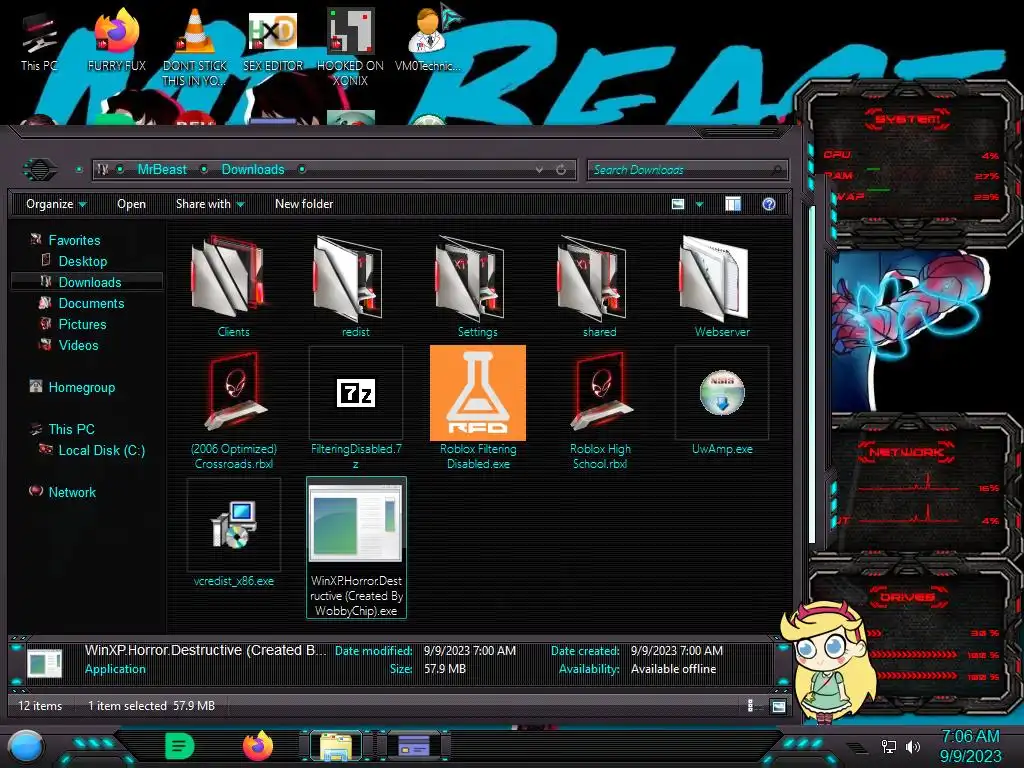
Task: Open the Clients folder
Action: (x=233, y=286)
